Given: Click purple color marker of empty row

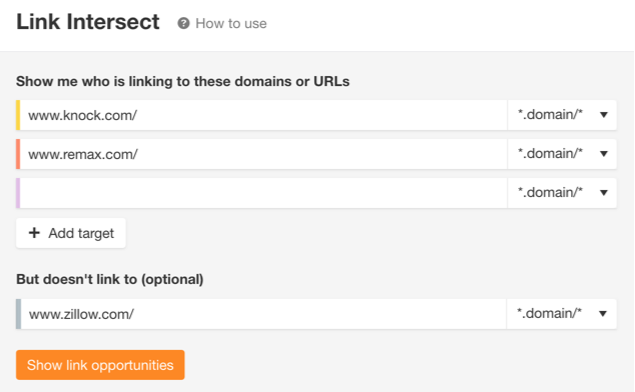Looking at the screenshot, I should click(x=18, y=193).
